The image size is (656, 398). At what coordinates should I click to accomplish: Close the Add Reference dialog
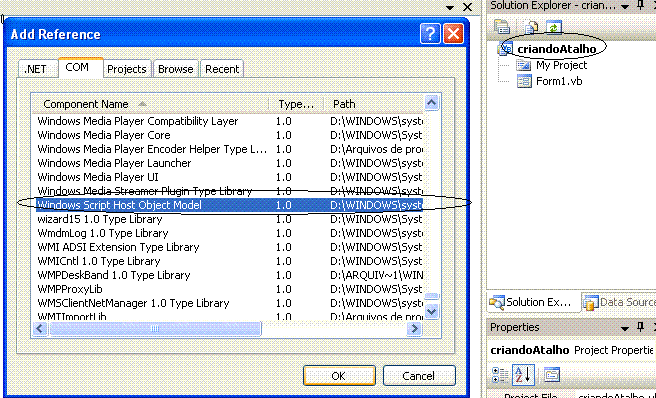pos(454,34)
